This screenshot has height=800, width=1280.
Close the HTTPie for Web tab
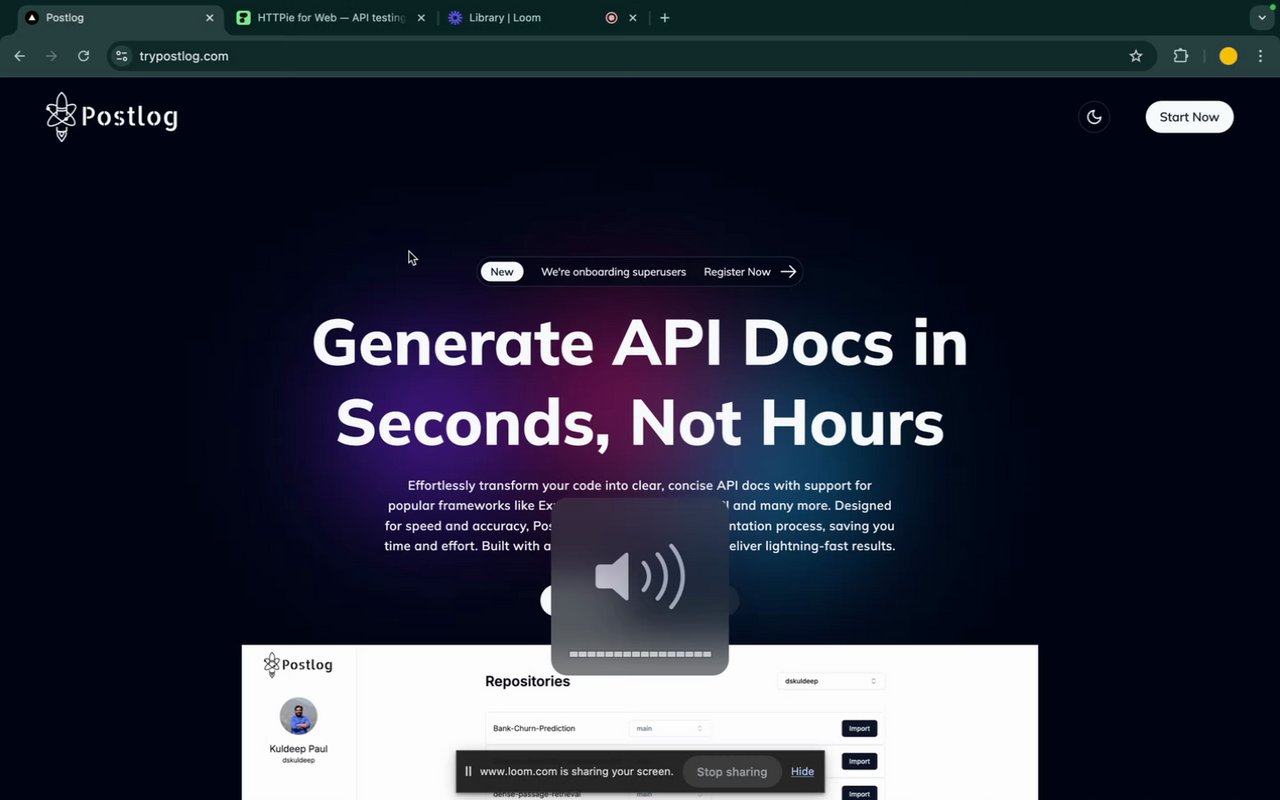click(x=421, y=18)
